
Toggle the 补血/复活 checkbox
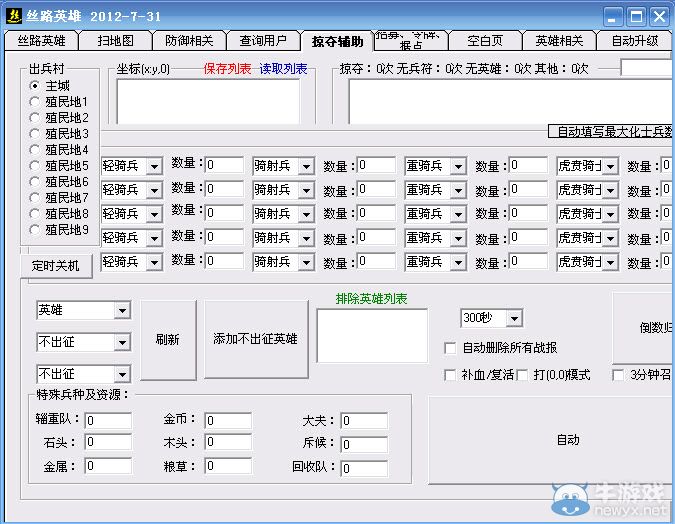pyautogui.click(x=450, y=375)
